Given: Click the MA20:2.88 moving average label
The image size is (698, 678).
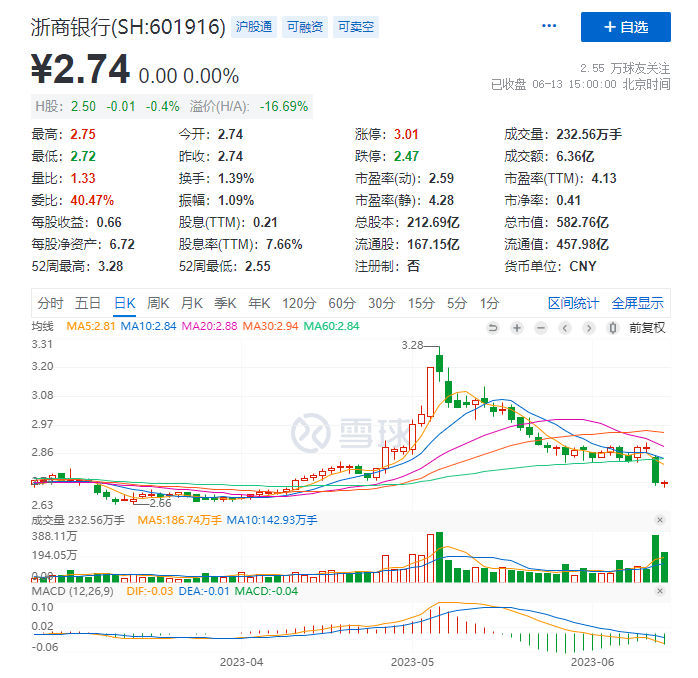Looking at the screenshot, I should [x=210, y=326].
